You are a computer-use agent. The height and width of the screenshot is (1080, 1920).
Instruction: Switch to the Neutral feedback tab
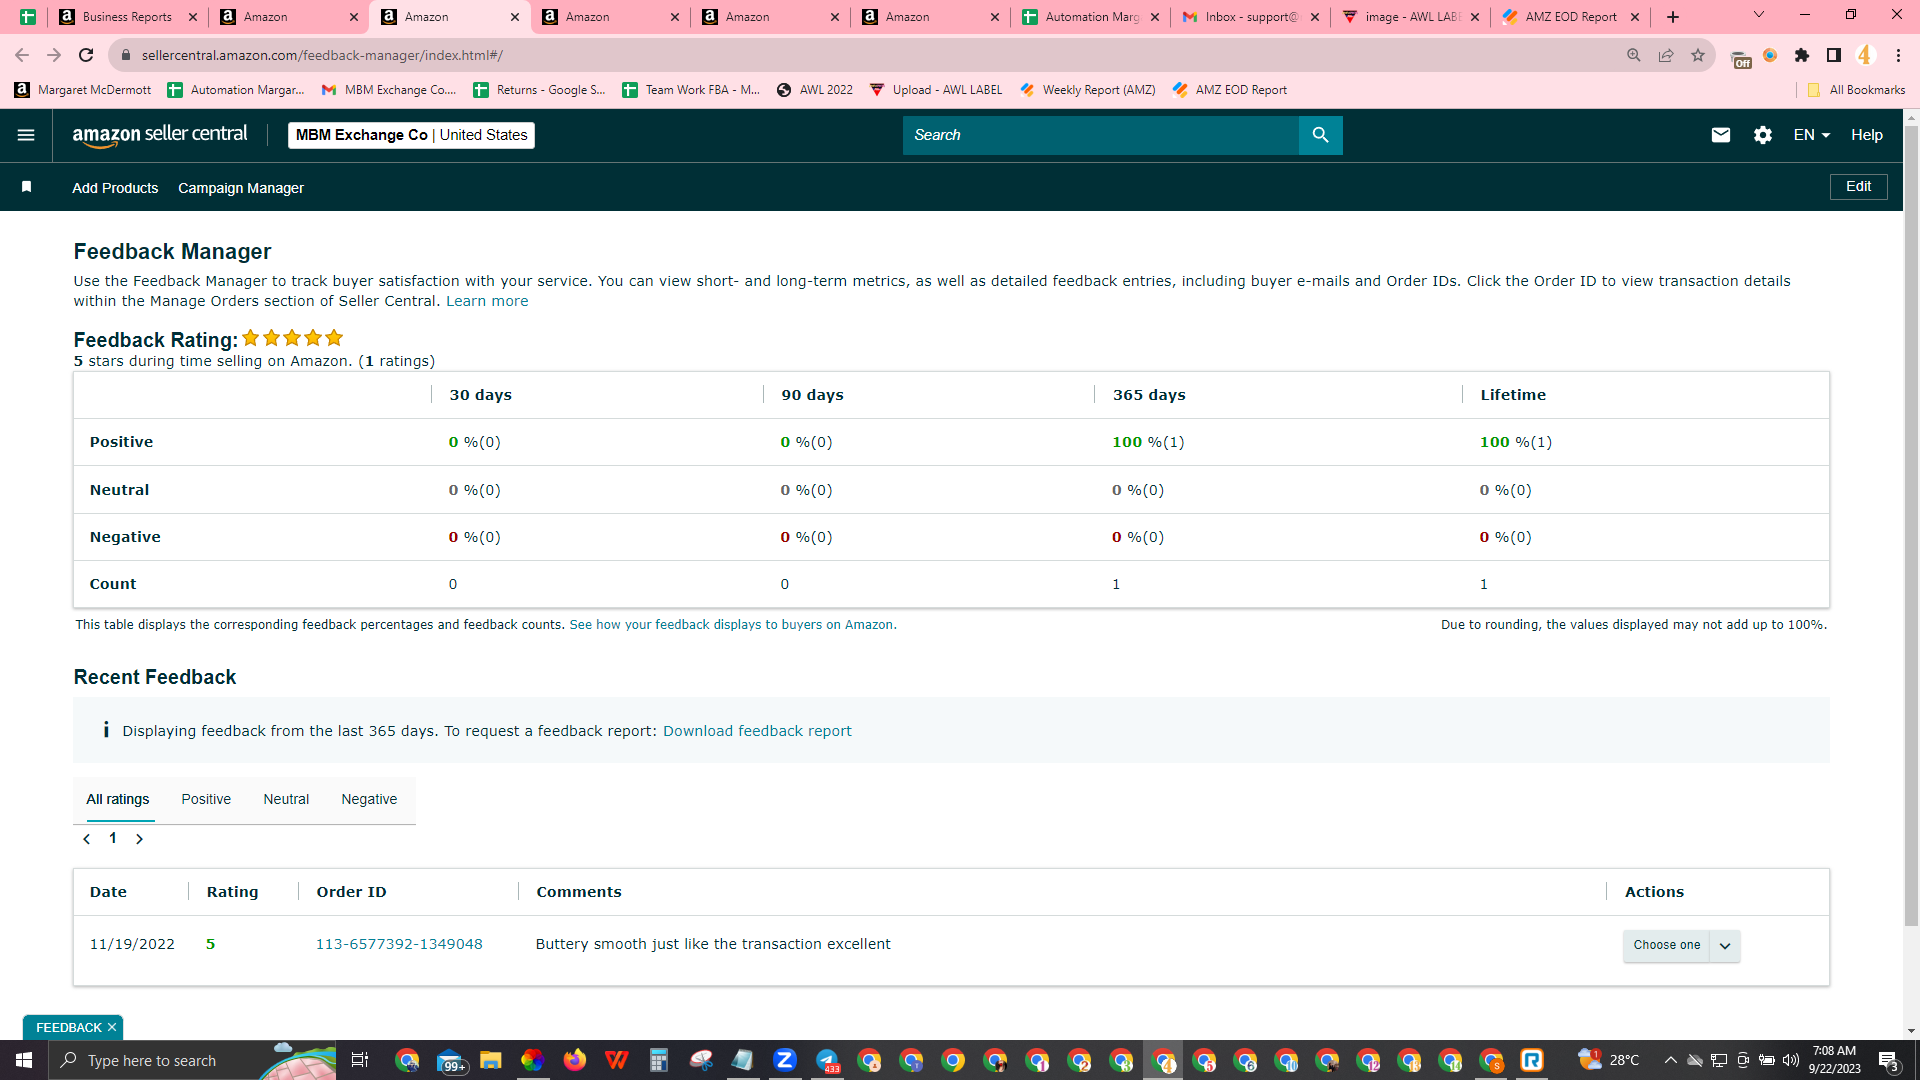coord(286,799)
